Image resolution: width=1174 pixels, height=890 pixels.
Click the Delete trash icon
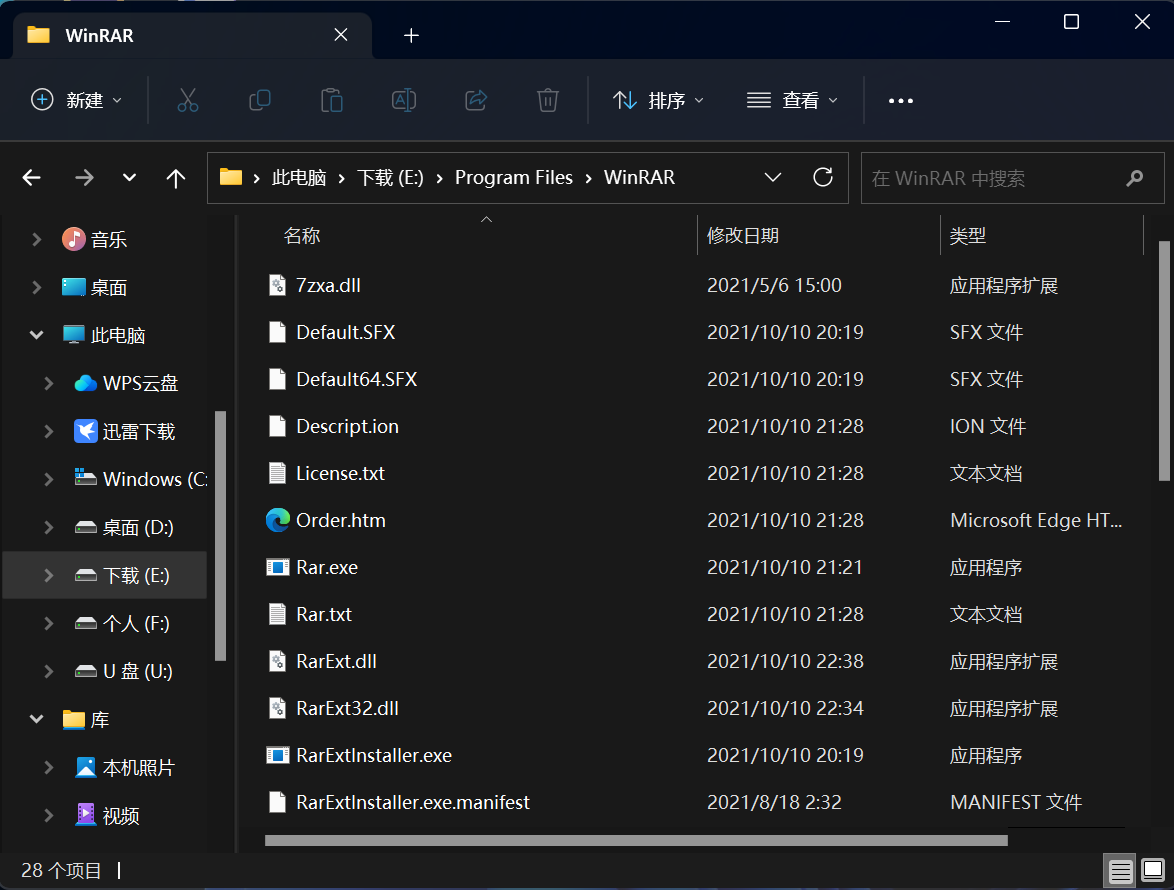[x=548, y=100]
